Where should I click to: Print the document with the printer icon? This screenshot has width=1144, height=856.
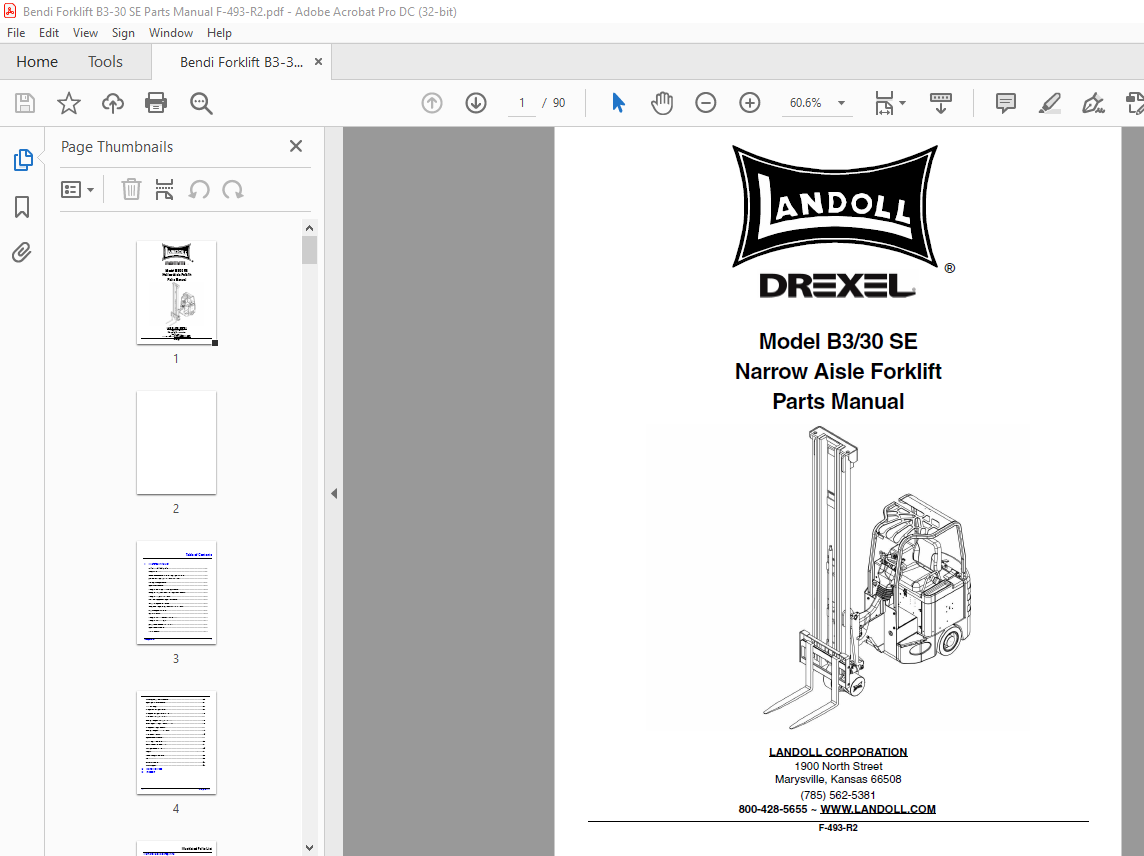156,103
